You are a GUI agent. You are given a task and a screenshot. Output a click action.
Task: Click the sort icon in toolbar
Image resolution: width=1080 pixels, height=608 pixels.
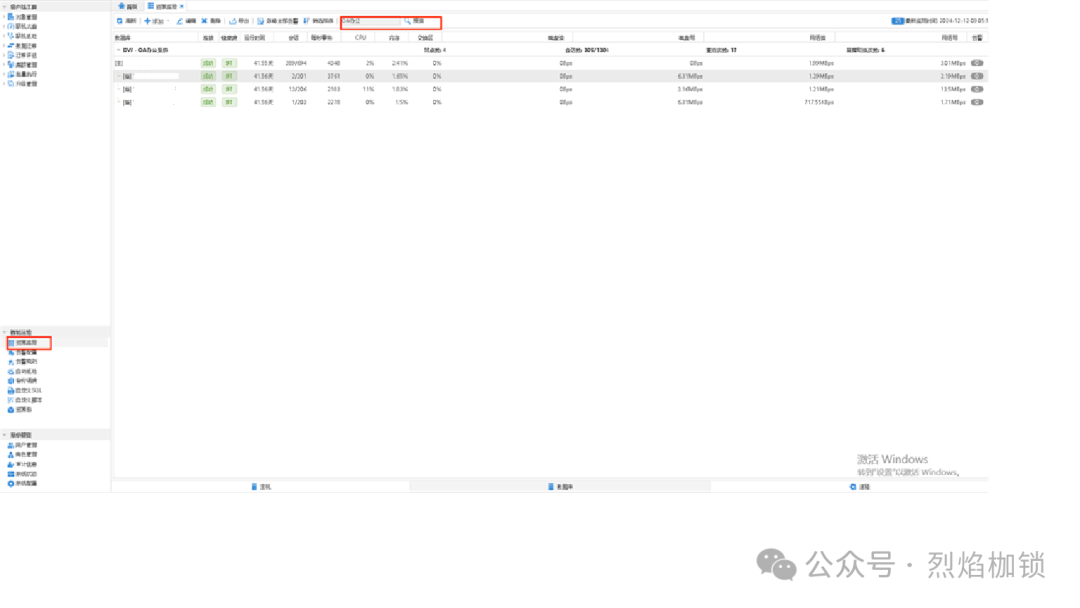point(307,21)
